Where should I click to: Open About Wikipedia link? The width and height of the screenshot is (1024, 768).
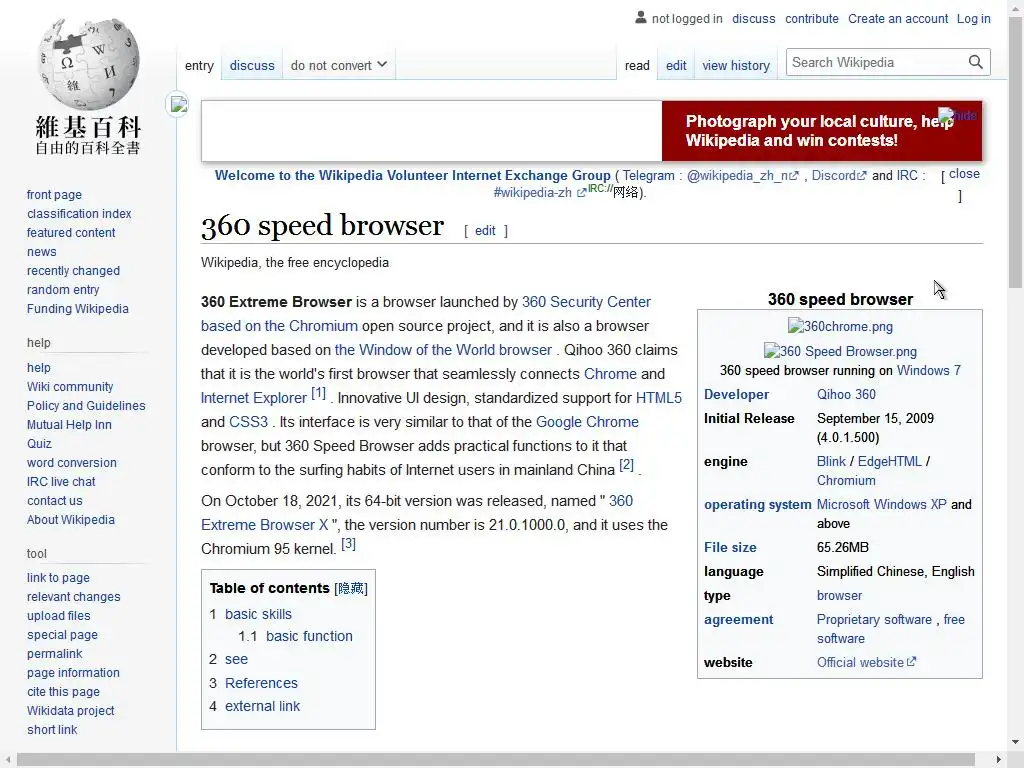click(x=71, y=519)
